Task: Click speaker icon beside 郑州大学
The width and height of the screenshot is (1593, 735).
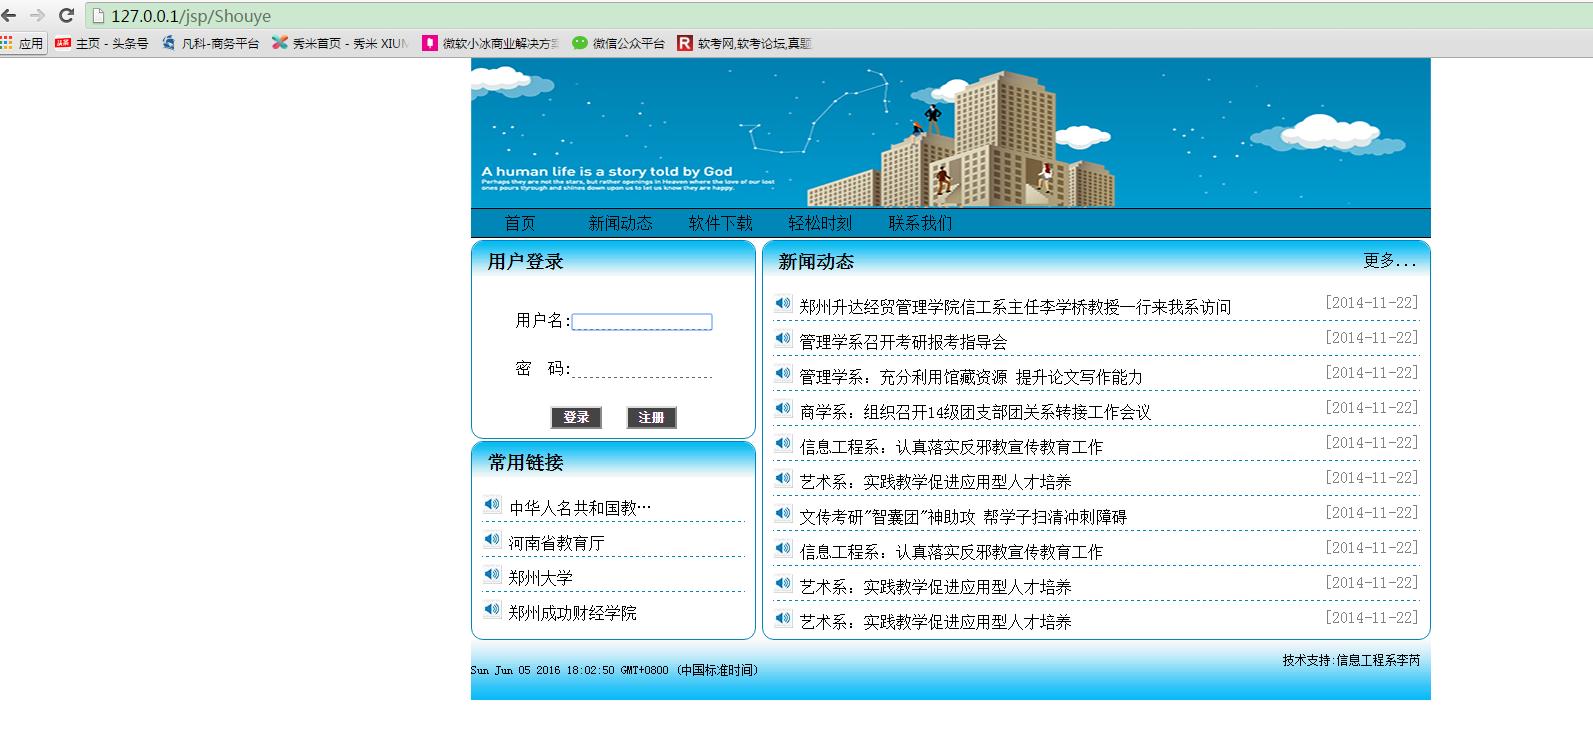Action: pyautogui.click(x=492, y=574)
